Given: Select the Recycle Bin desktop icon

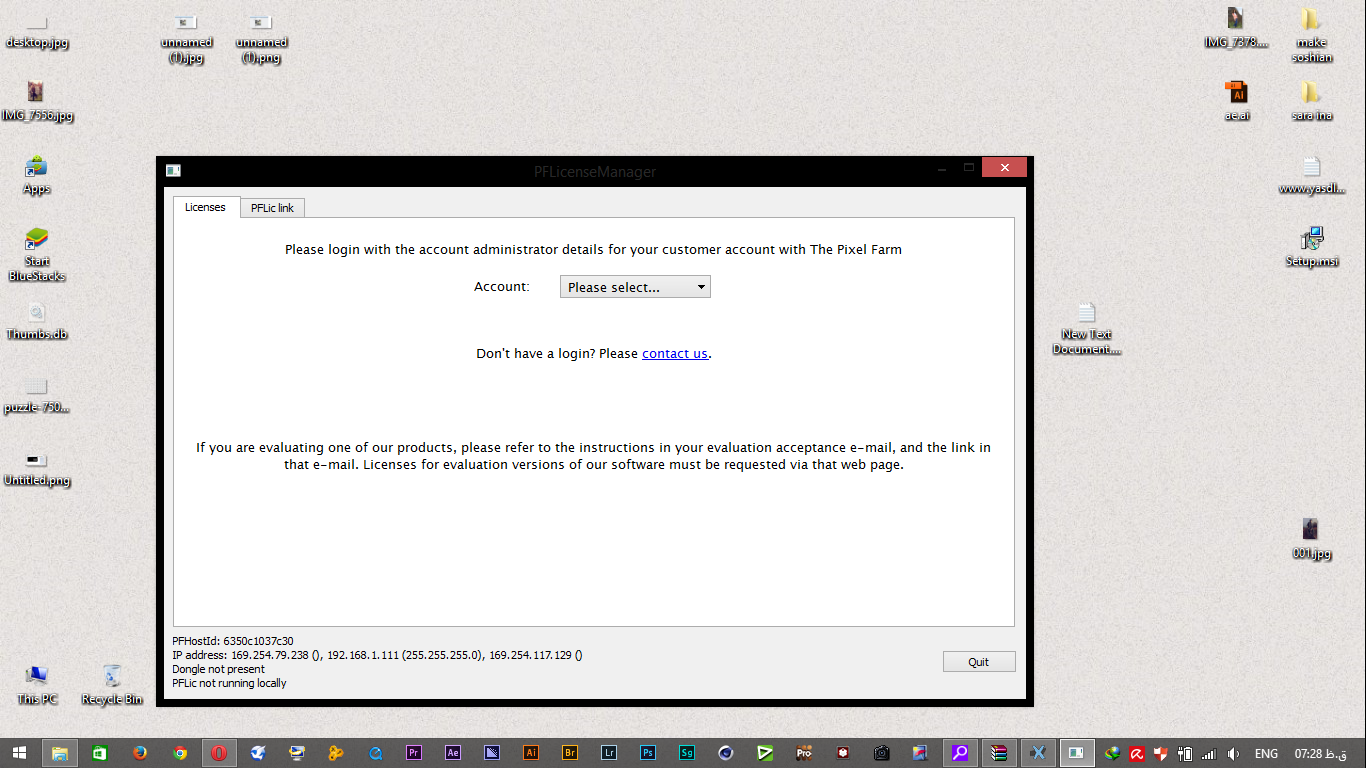Looking at the screenshot, I should [x=112, y=685].
